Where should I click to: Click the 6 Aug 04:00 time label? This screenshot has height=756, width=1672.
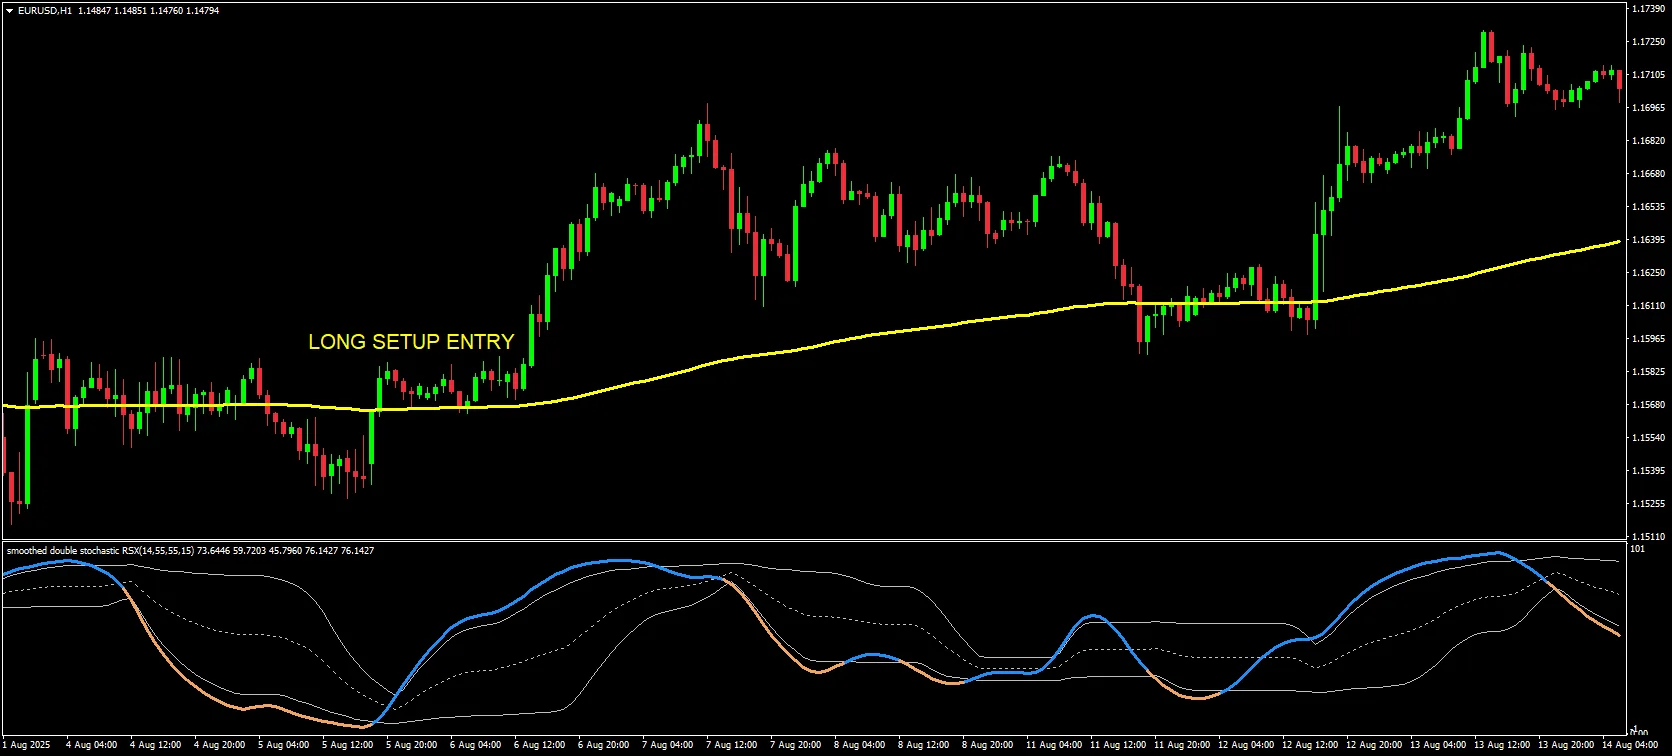point(476,745)
